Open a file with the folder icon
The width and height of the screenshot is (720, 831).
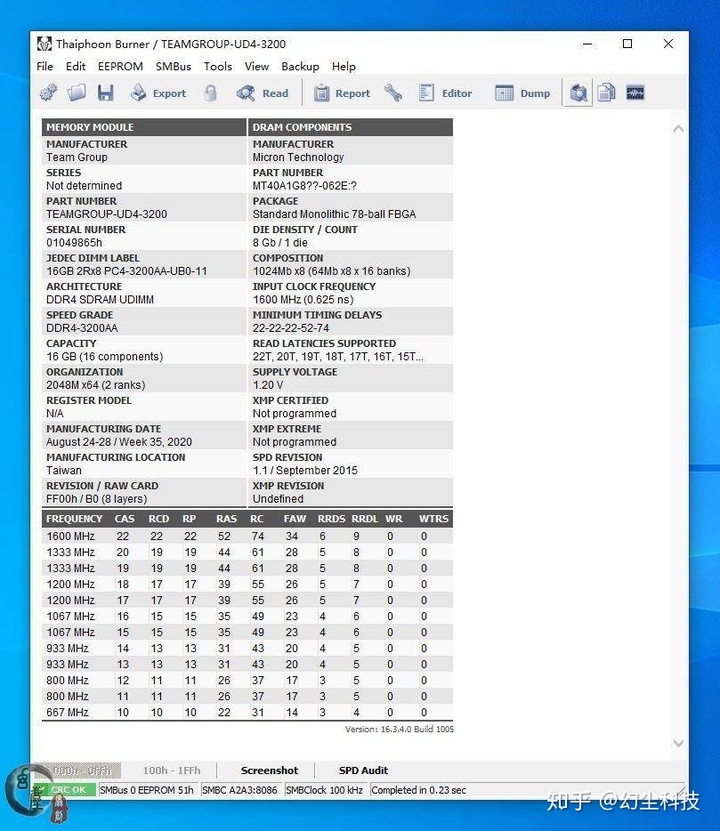pyautogui.click(x=76, y=93)
